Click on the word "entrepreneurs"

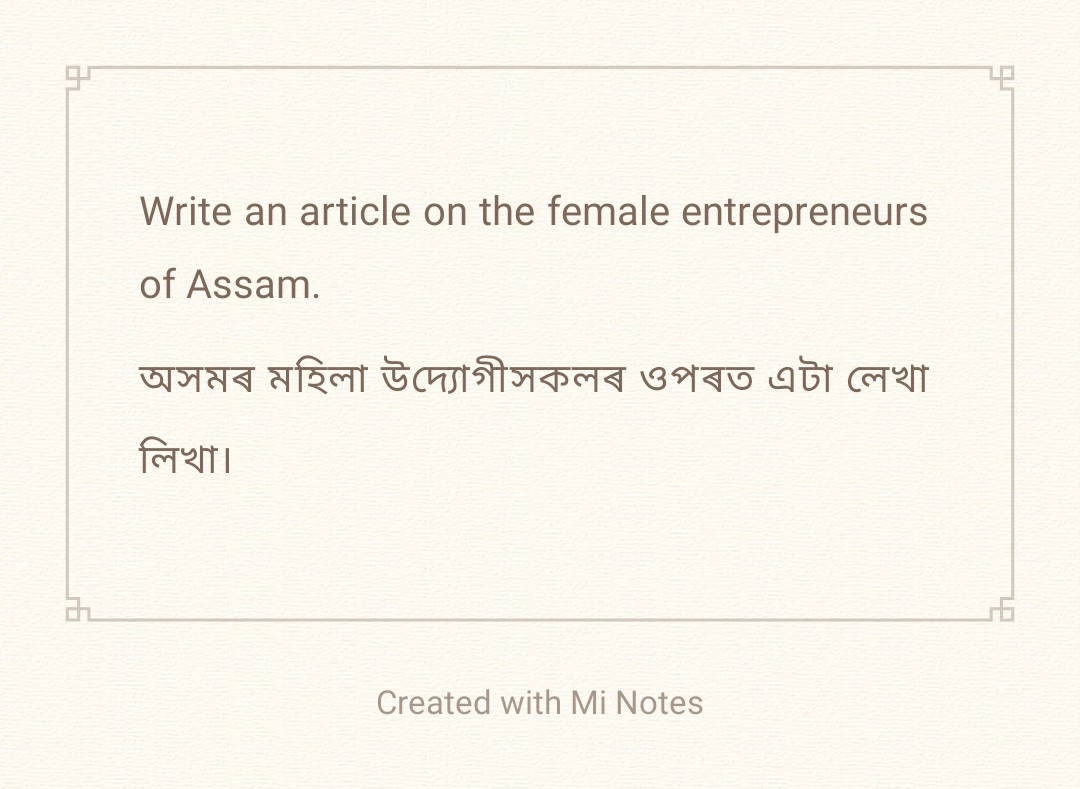[x=805, y=212]
